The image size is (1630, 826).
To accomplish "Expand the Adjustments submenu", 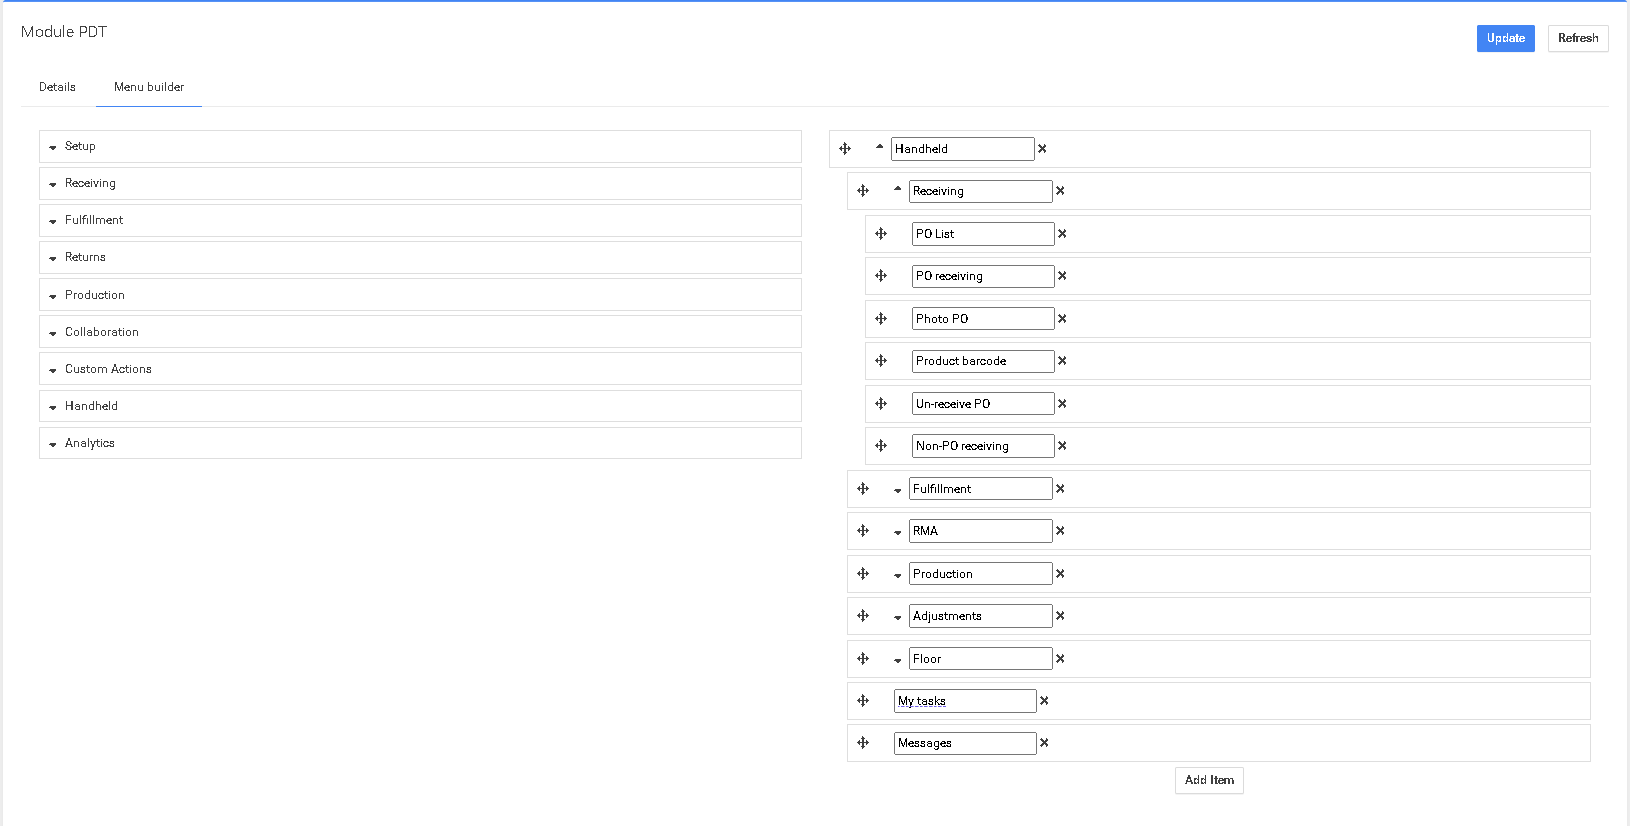I will [898, 617].
